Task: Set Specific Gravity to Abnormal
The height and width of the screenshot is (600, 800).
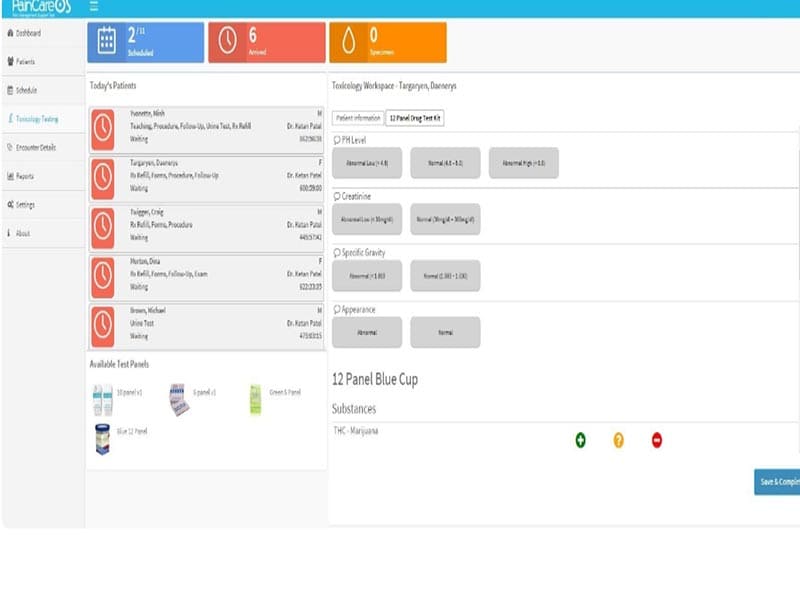Action: click(367, 276)
